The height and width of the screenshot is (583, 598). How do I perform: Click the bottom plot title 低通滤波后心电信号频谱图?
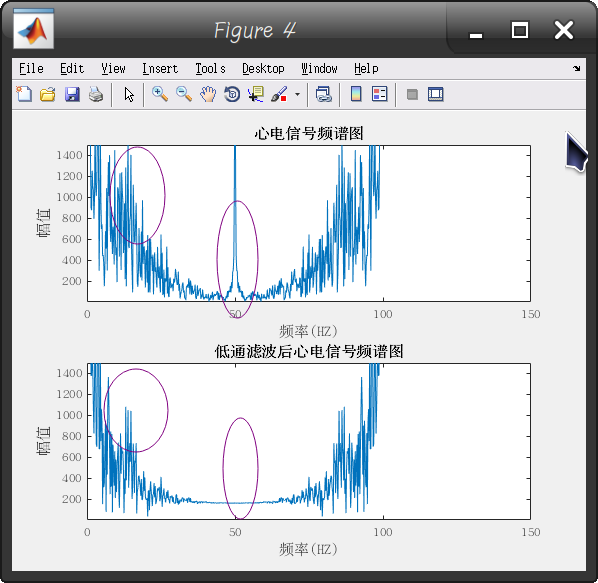pos(309,352)
